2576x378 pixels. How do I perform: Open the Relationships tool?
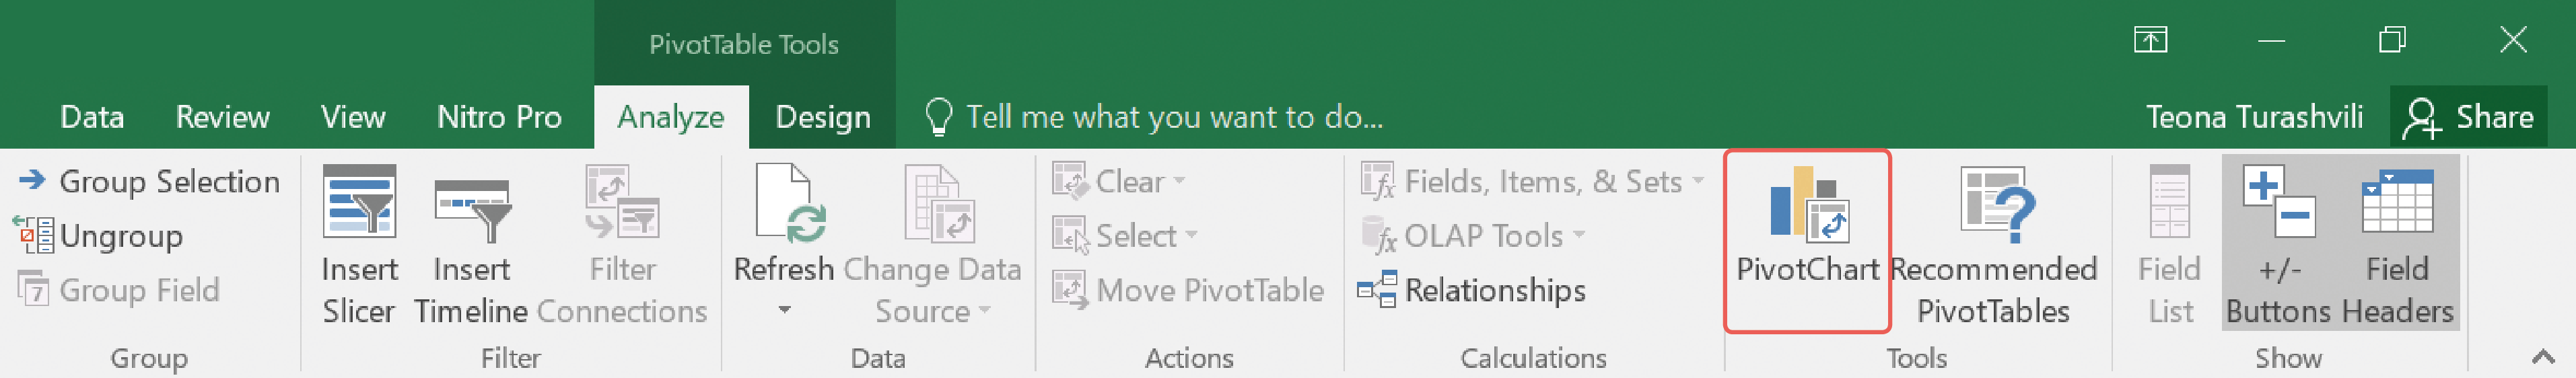1471,290
